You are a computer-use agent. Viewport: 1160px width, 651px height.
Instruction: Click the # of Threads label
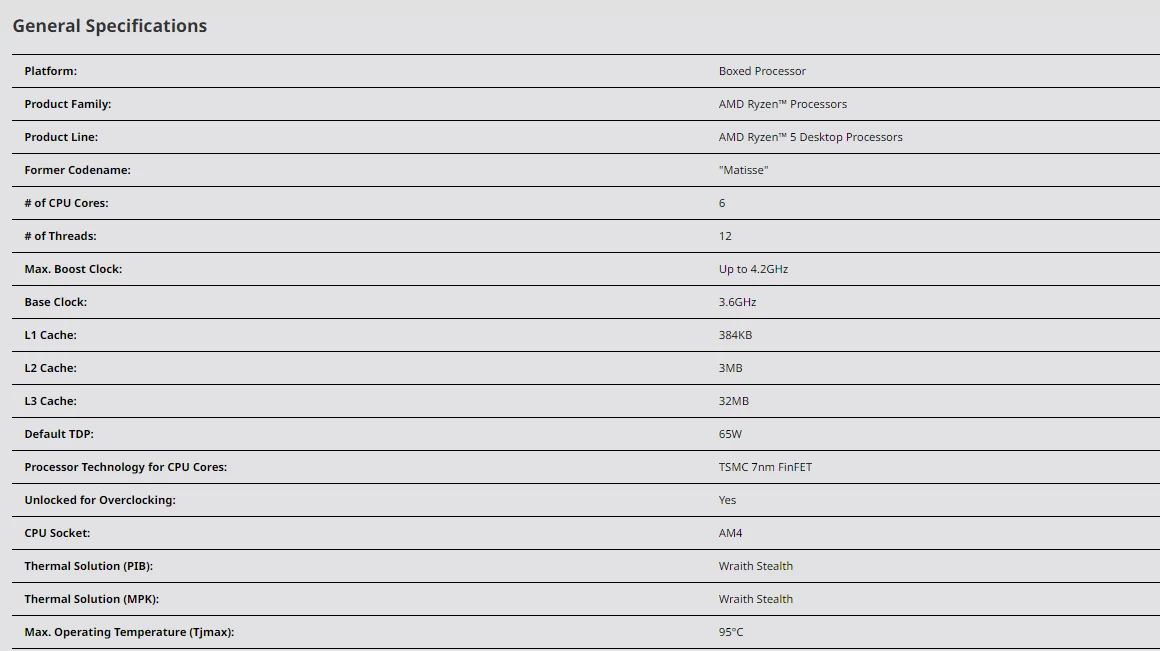60,236
